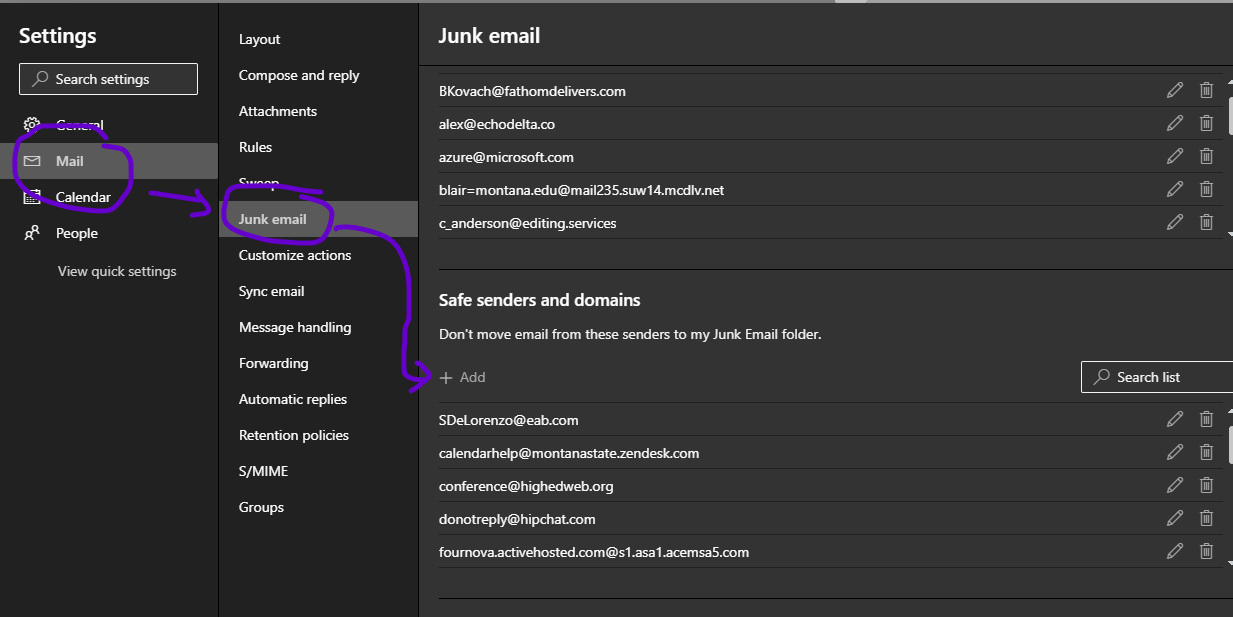The width and height of the screenshot is (1233, 617).
Task: Edit the BKovach@fathomdelivers.com blocked sender
Action: 1175,91
